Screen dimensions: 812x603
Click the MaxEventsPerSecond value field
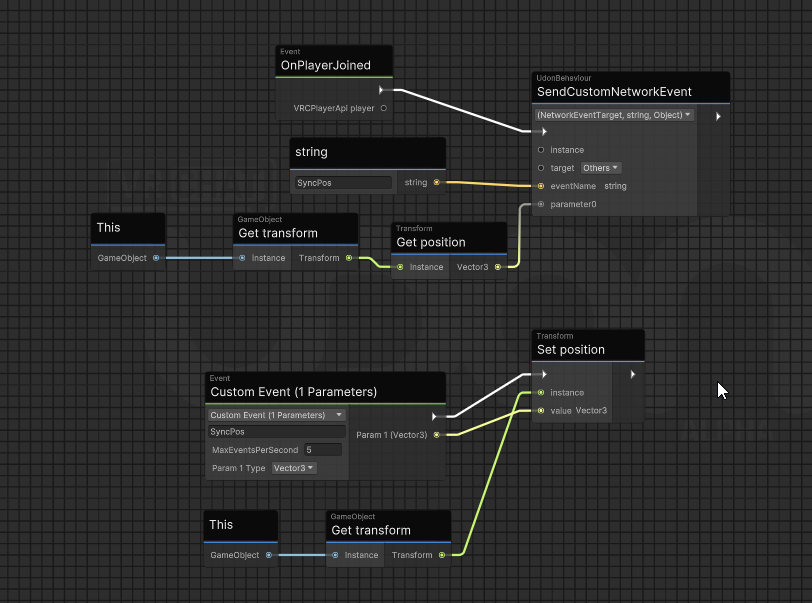tap(323, 450)
